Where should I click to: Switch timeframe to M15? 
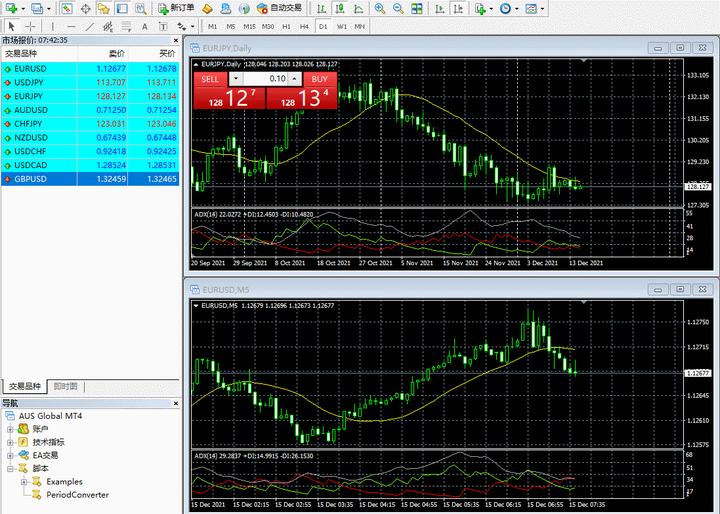[249, 27]
